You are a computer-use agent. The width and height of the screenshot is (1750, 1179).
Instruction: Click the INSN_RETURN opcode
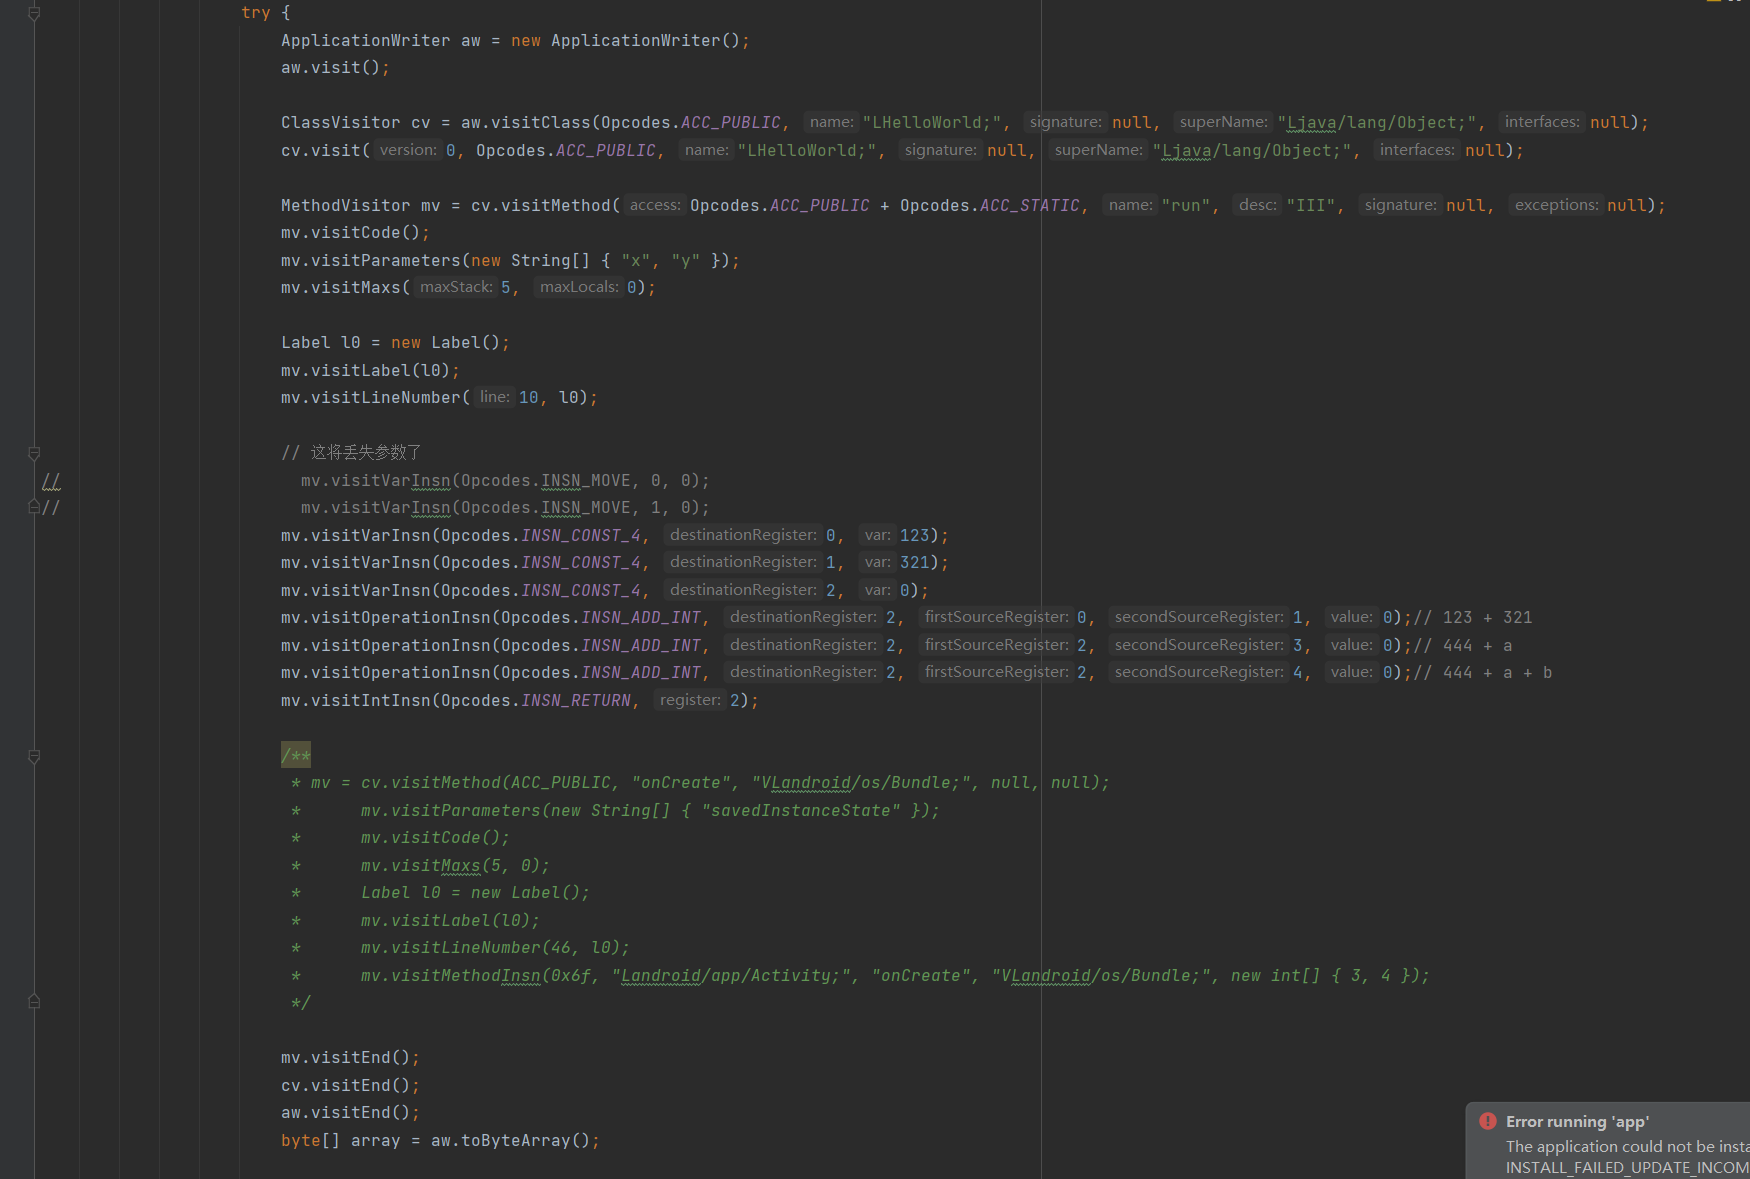[x=576, y=700]
